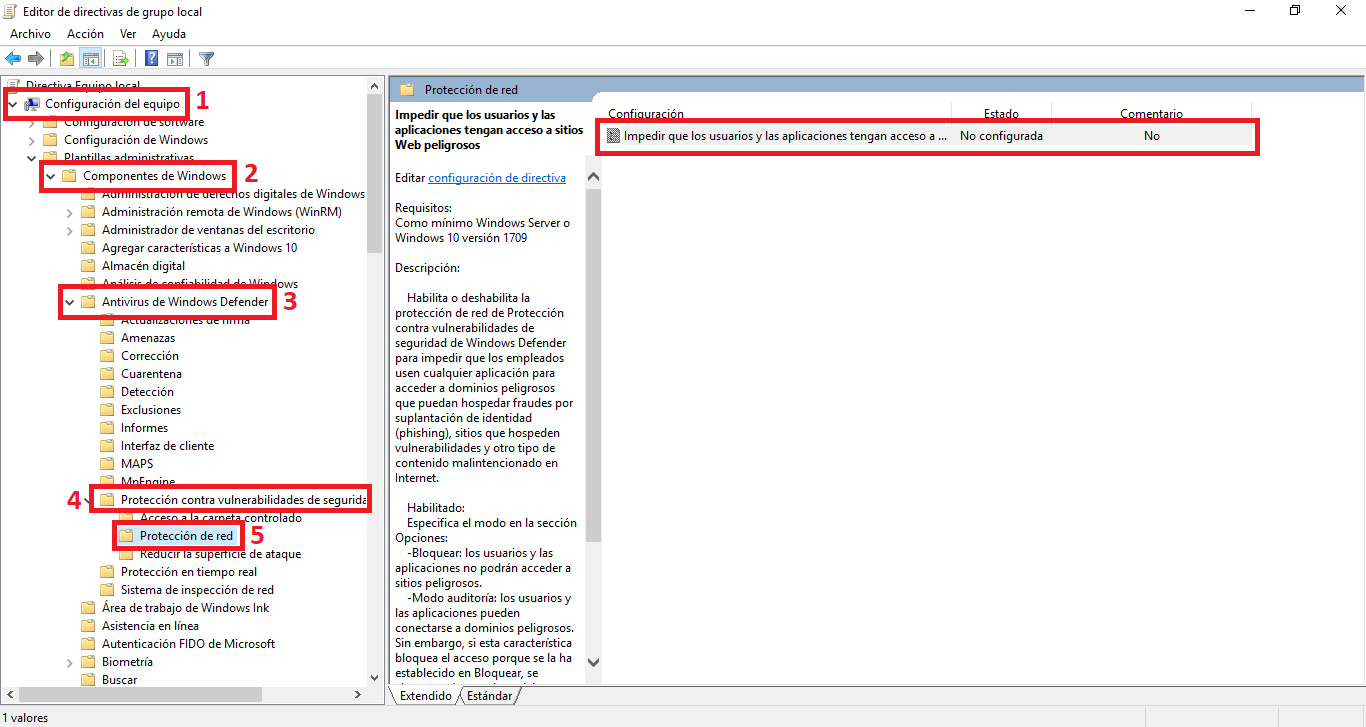The height and width of the screenshot is (727, 1366).
Task: Expand Administrador de ventanas del escritorio node
Action: 69,230
